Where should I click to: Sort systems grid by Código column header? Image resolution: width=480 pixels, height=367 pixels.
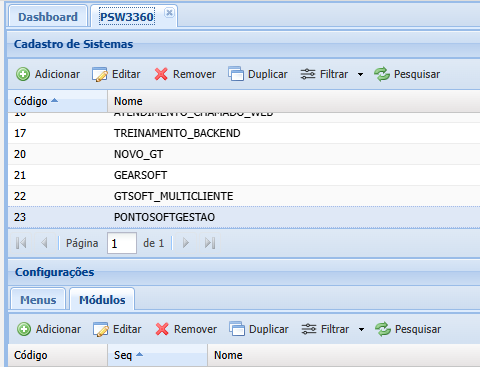coord(58,101)
